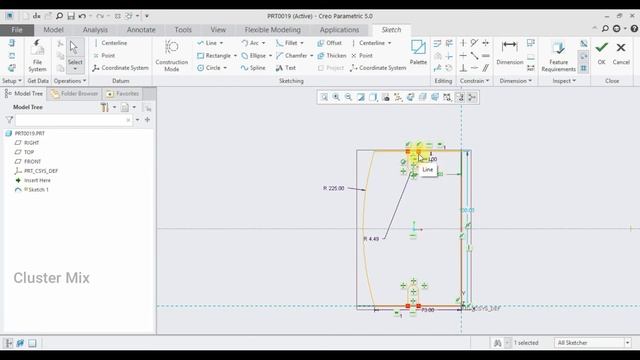The height and width of the screenshot is (360, 640).
Task: Expand the Line tool dropdown arrow
Action: [x=221, y=43]
